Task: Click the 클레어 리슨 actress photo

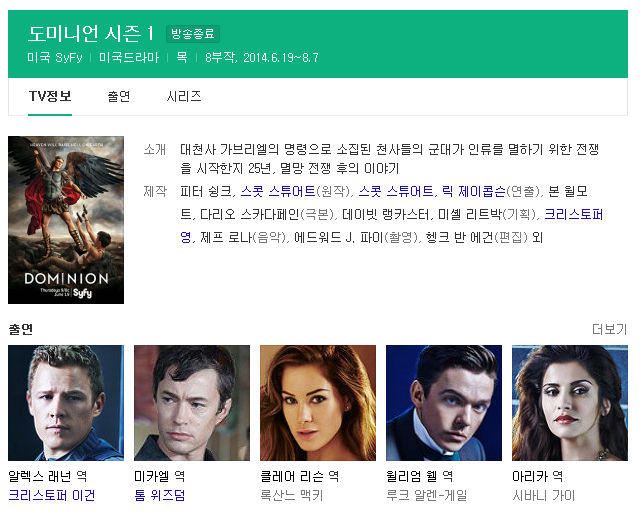Action: pyautogui.click(x=318, y=403)
